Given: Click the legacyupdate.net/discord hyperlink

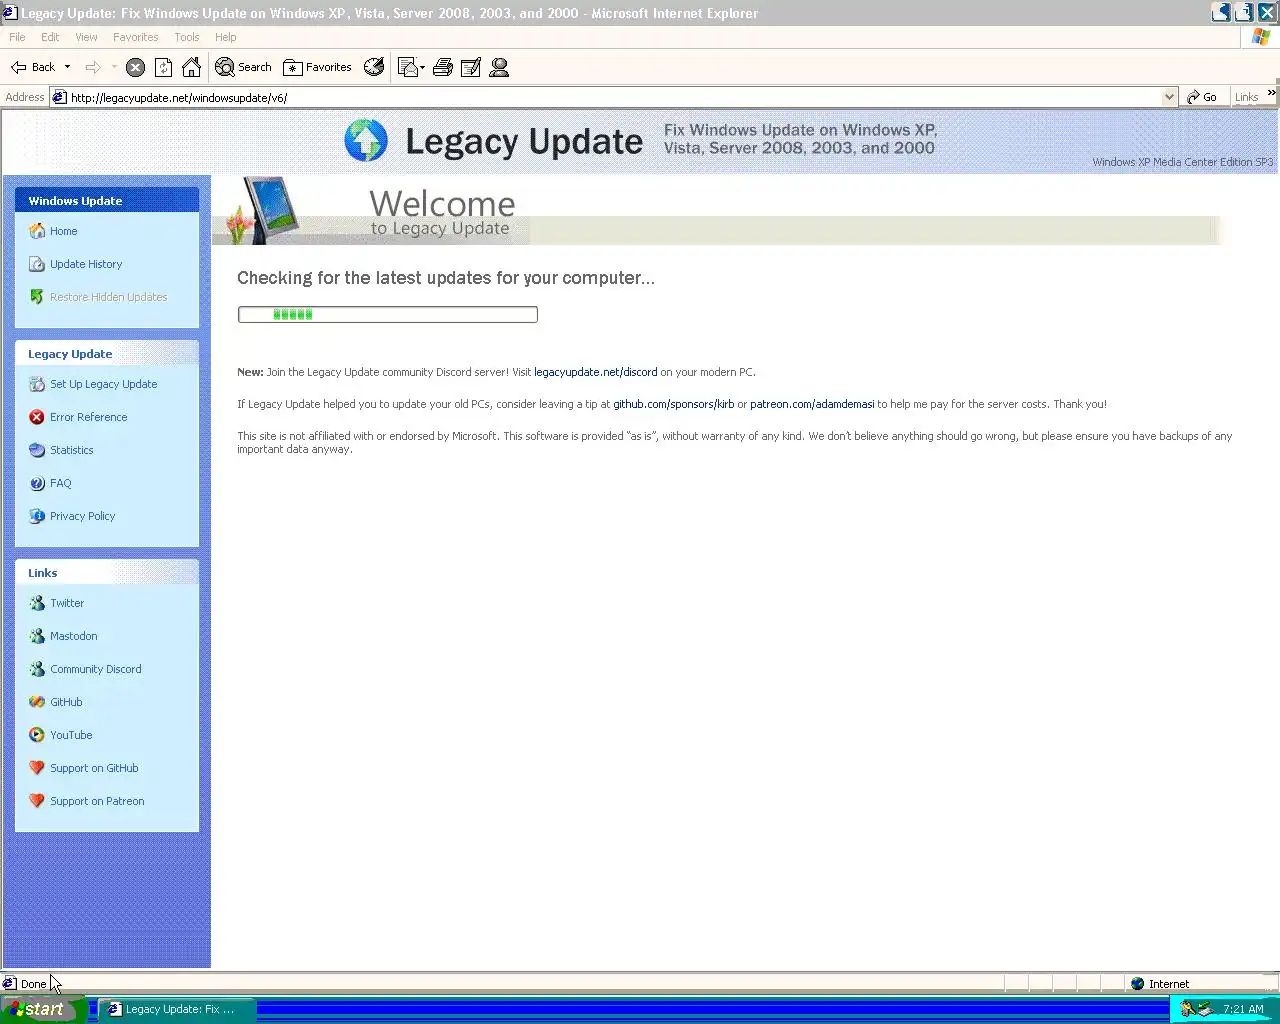Looking at the screenshot, I should [x=595, y=372].
